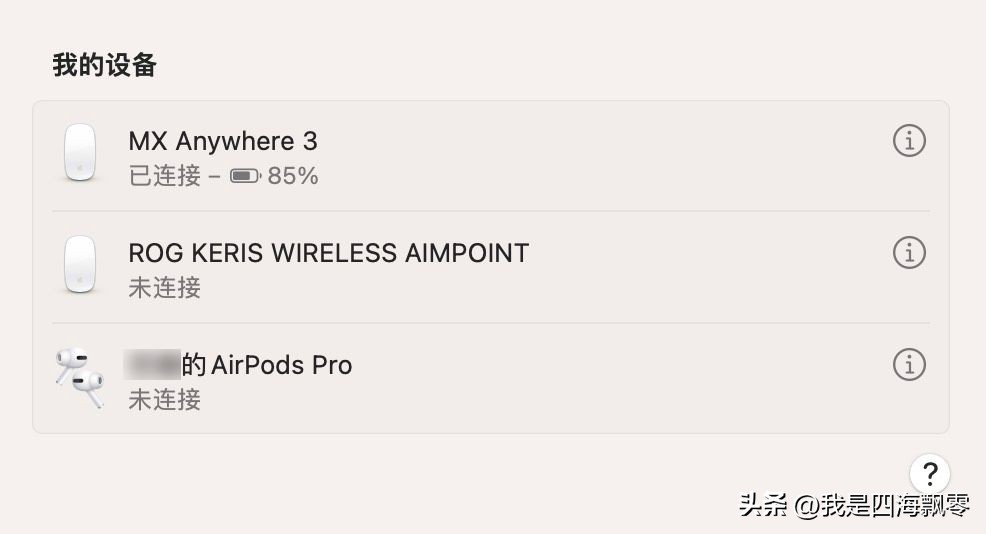Show info details for AirPods Pro
Viewport: 986px width, 534px height.
point(908,366)
